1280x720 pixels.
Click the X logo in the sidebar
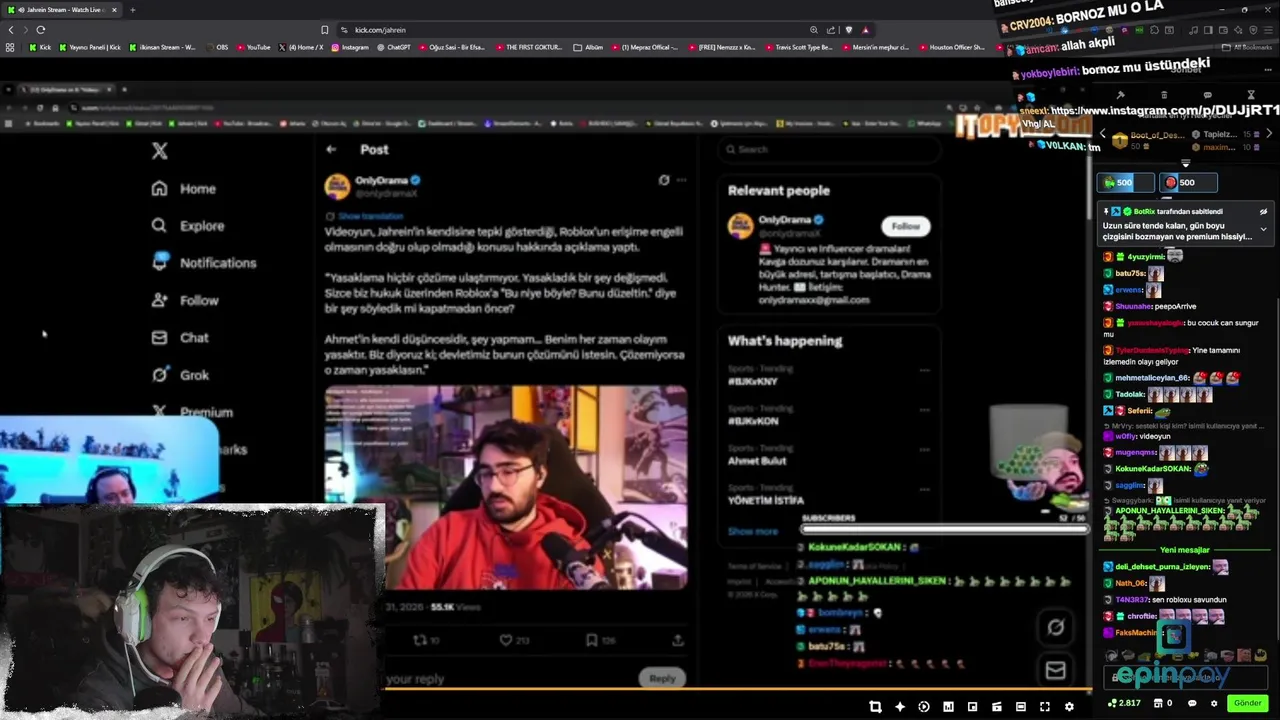(160, 151)
